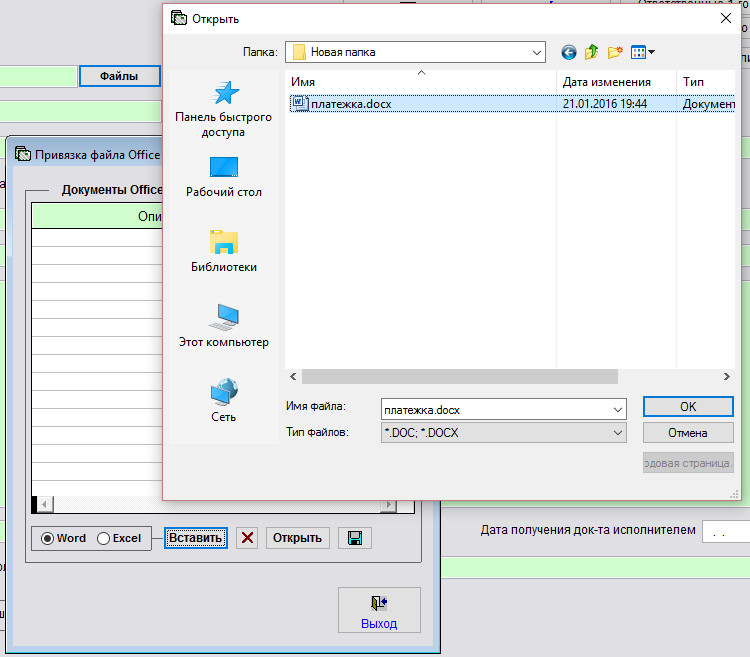This screenshot has width=750, height=657.
Task: Expand the Тип файлов dropdown
Action: [618, 433]
